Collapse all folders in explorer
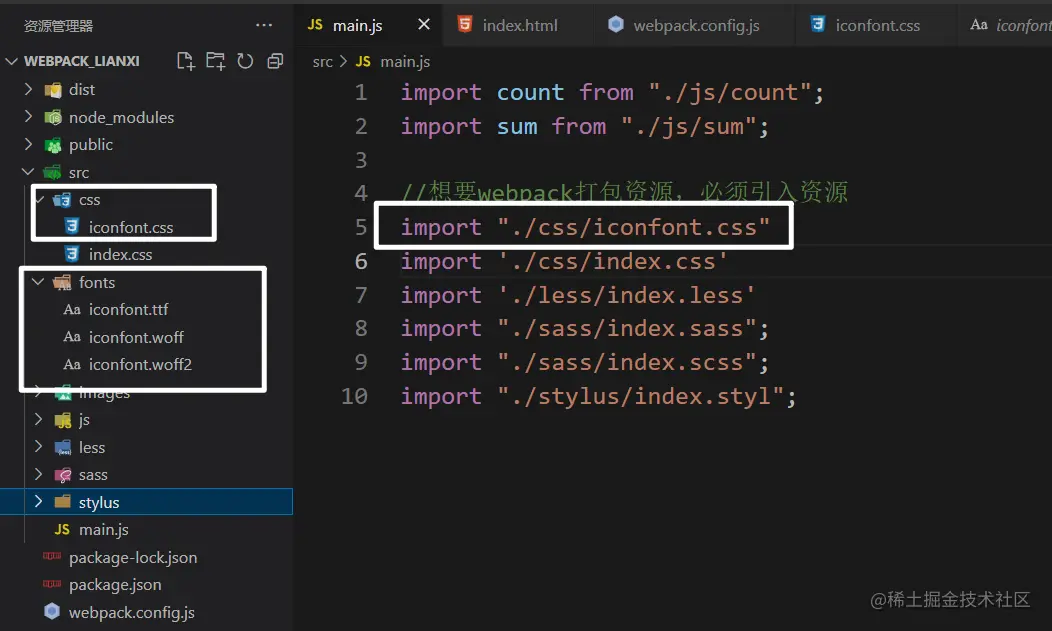The image size is (1052, 631). 275,61
